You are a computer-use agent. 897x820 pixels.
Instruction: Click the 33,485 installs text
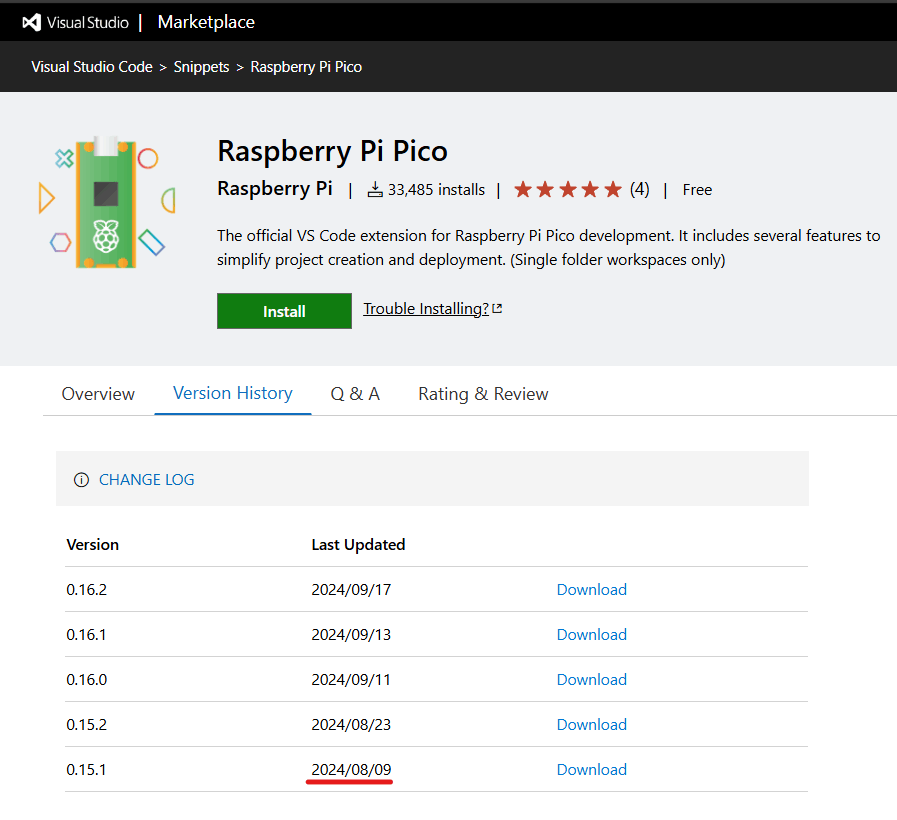pyautogui.click(x=436, y=189)
